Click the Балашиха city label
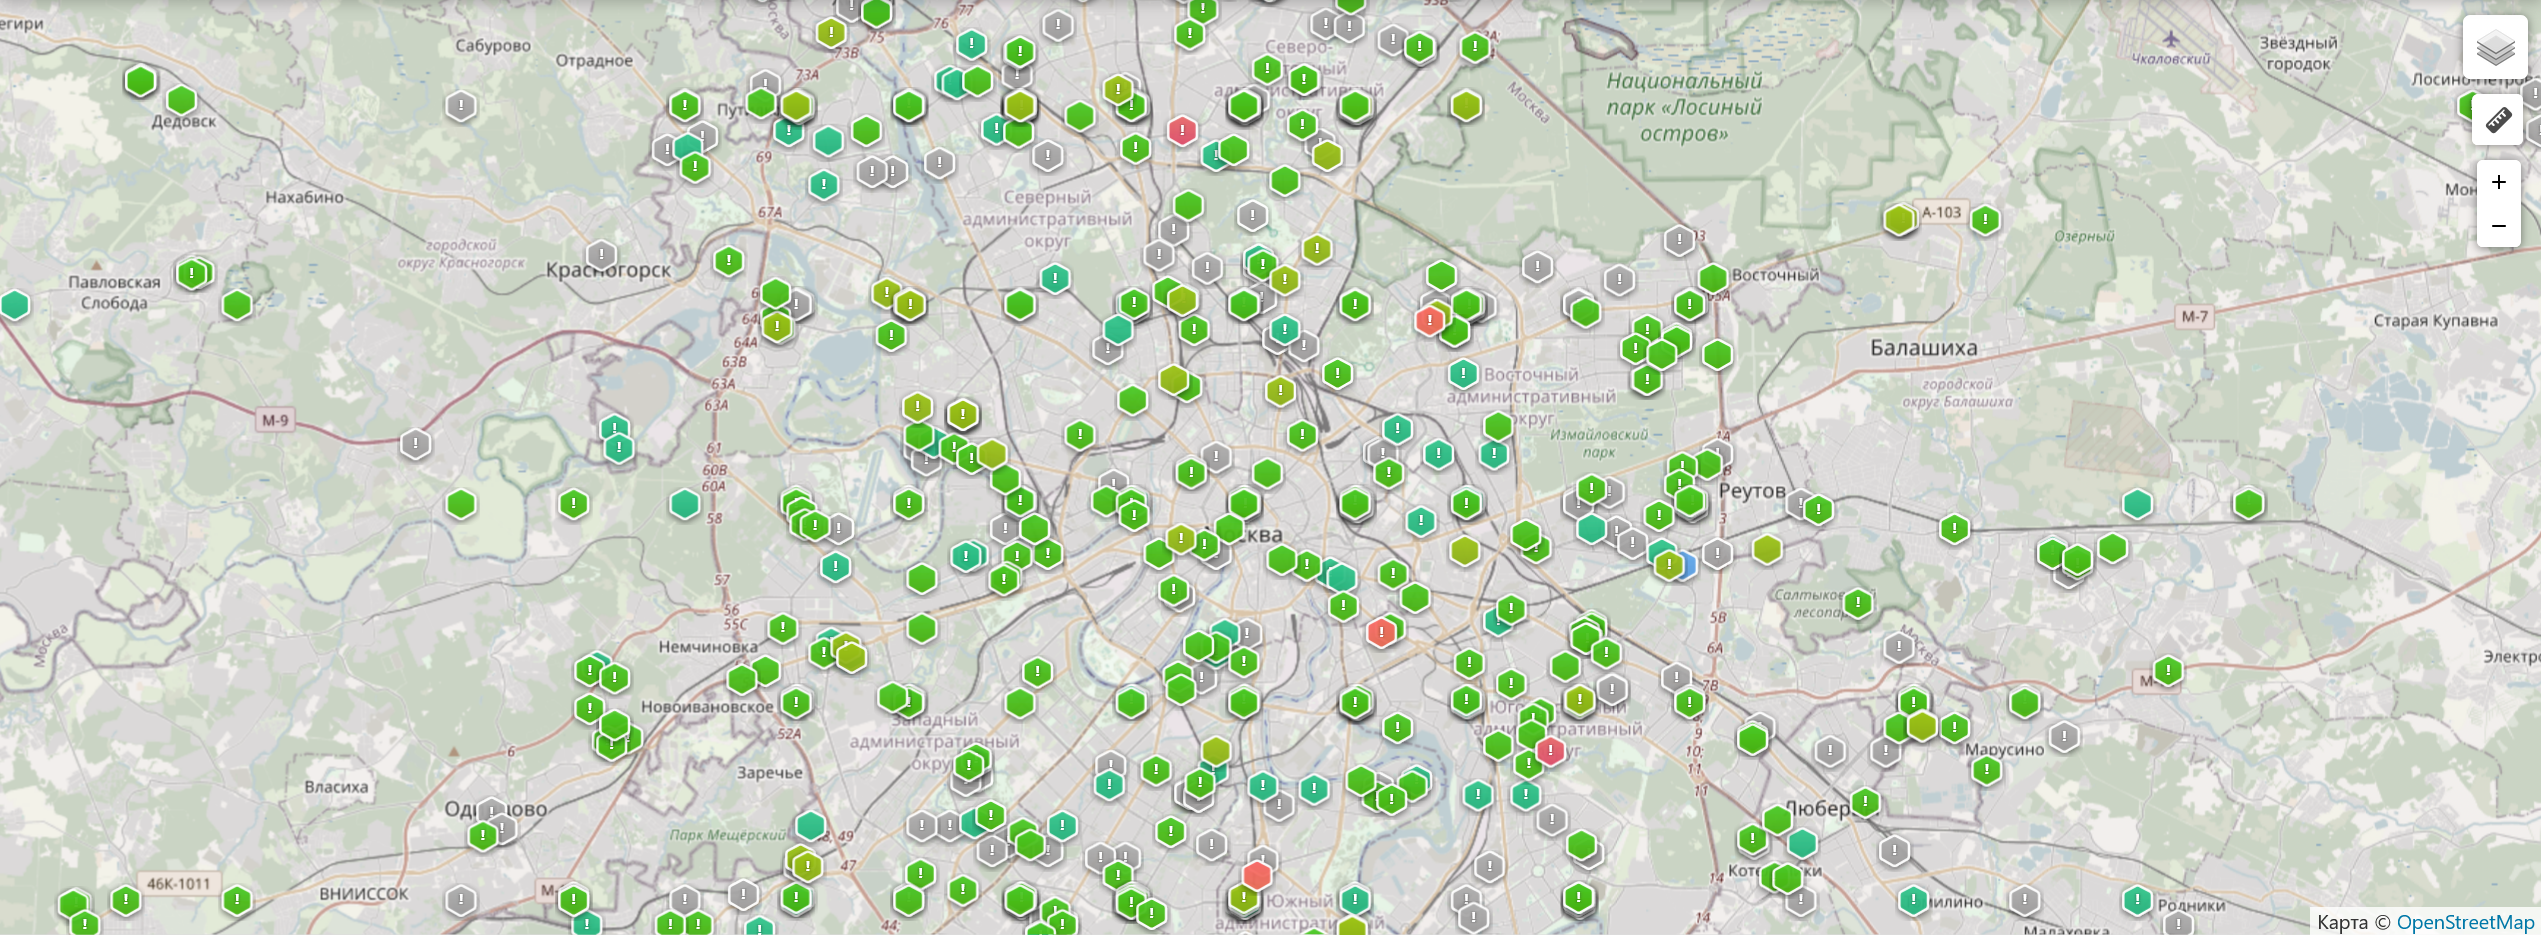The height and width of the screenshot is (935, 2541). 1924,348
